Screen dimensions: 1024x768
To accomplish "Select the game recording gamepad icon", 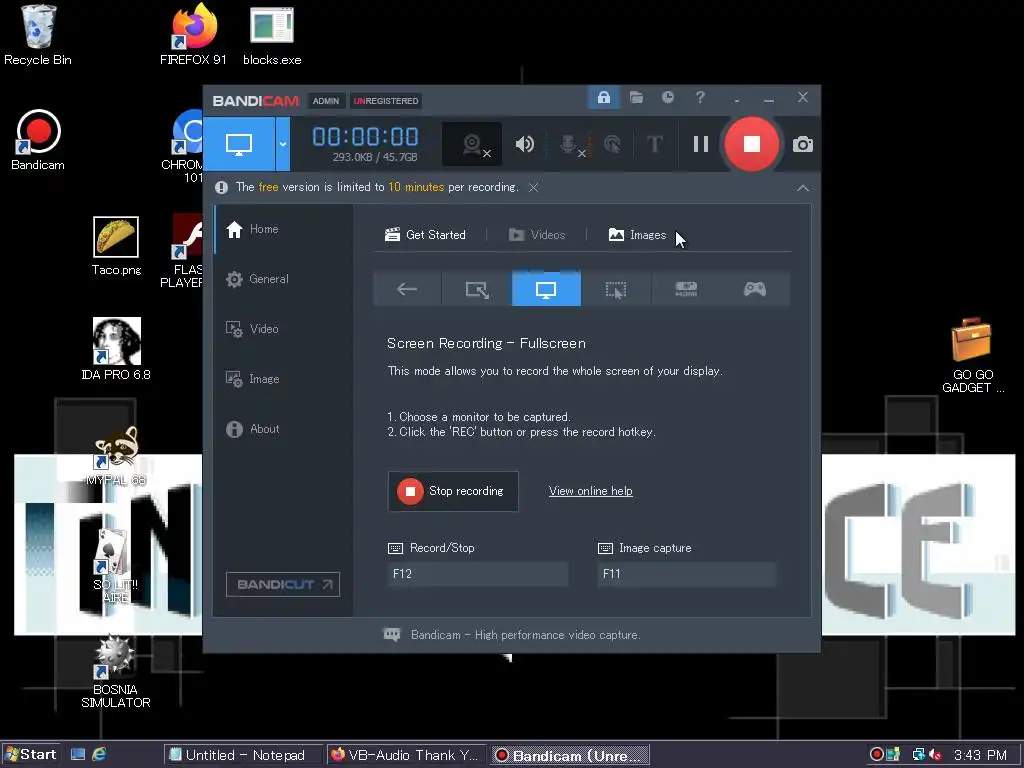I will click(755, 289).
